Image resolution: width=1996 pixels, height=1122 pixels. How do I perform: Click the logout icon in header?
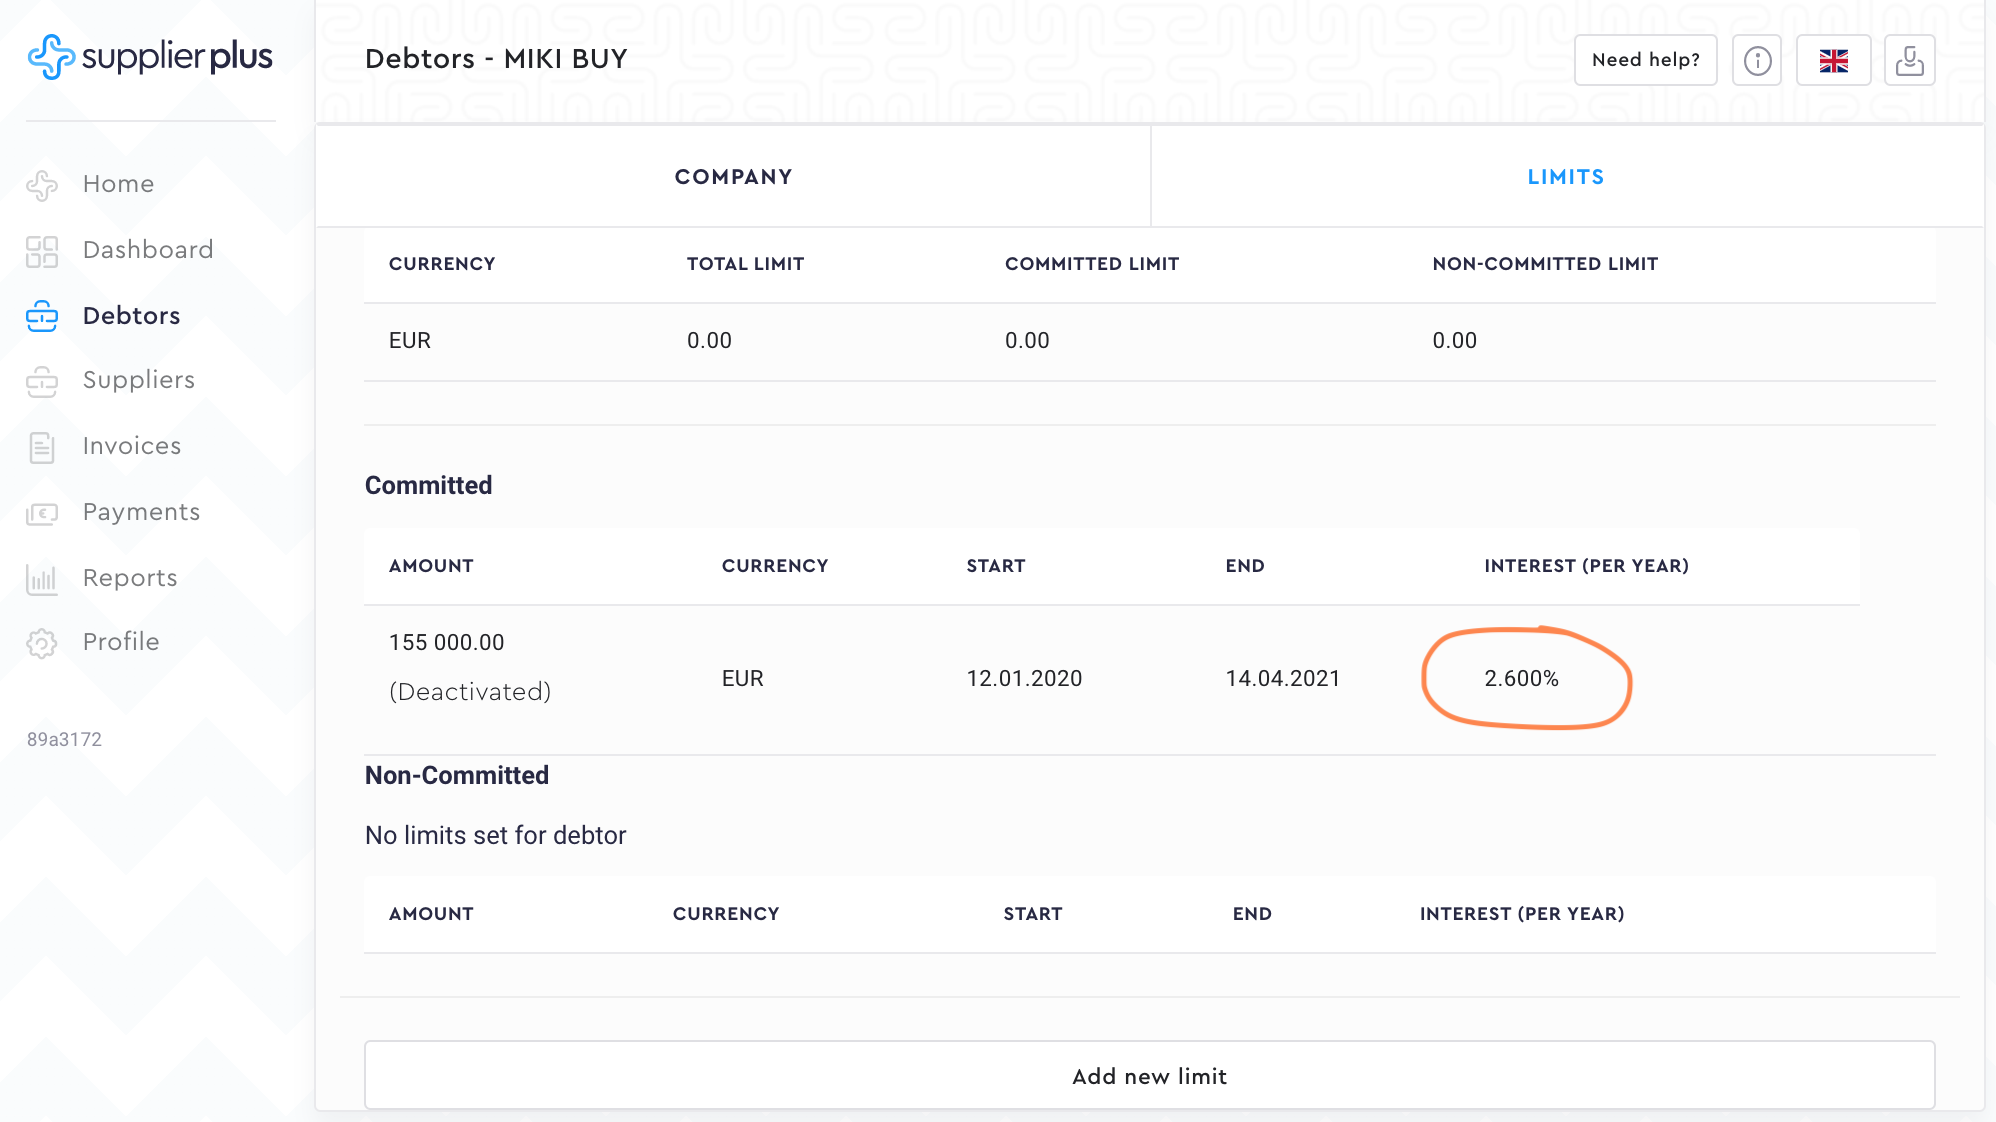coord(1909,60)
